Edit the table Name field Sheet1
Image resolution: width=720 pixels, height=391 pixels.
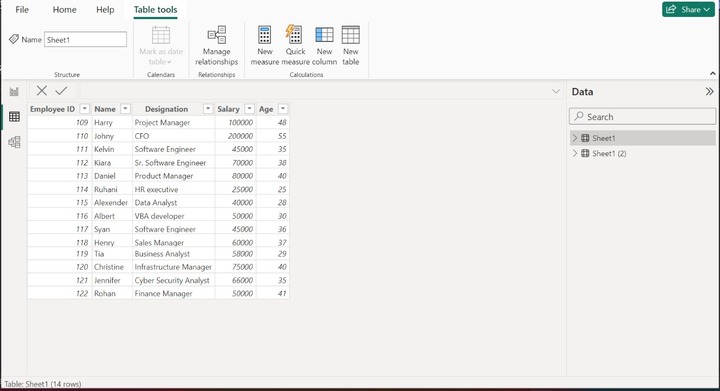coord(85,39)
